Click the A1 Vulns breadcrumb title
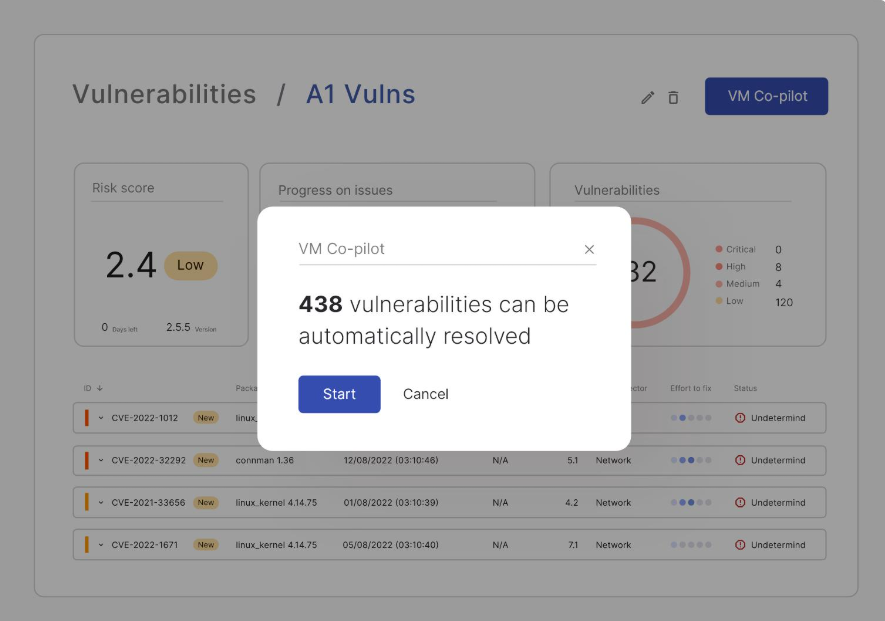The image size is (885, 621). (x=360, y=95)
